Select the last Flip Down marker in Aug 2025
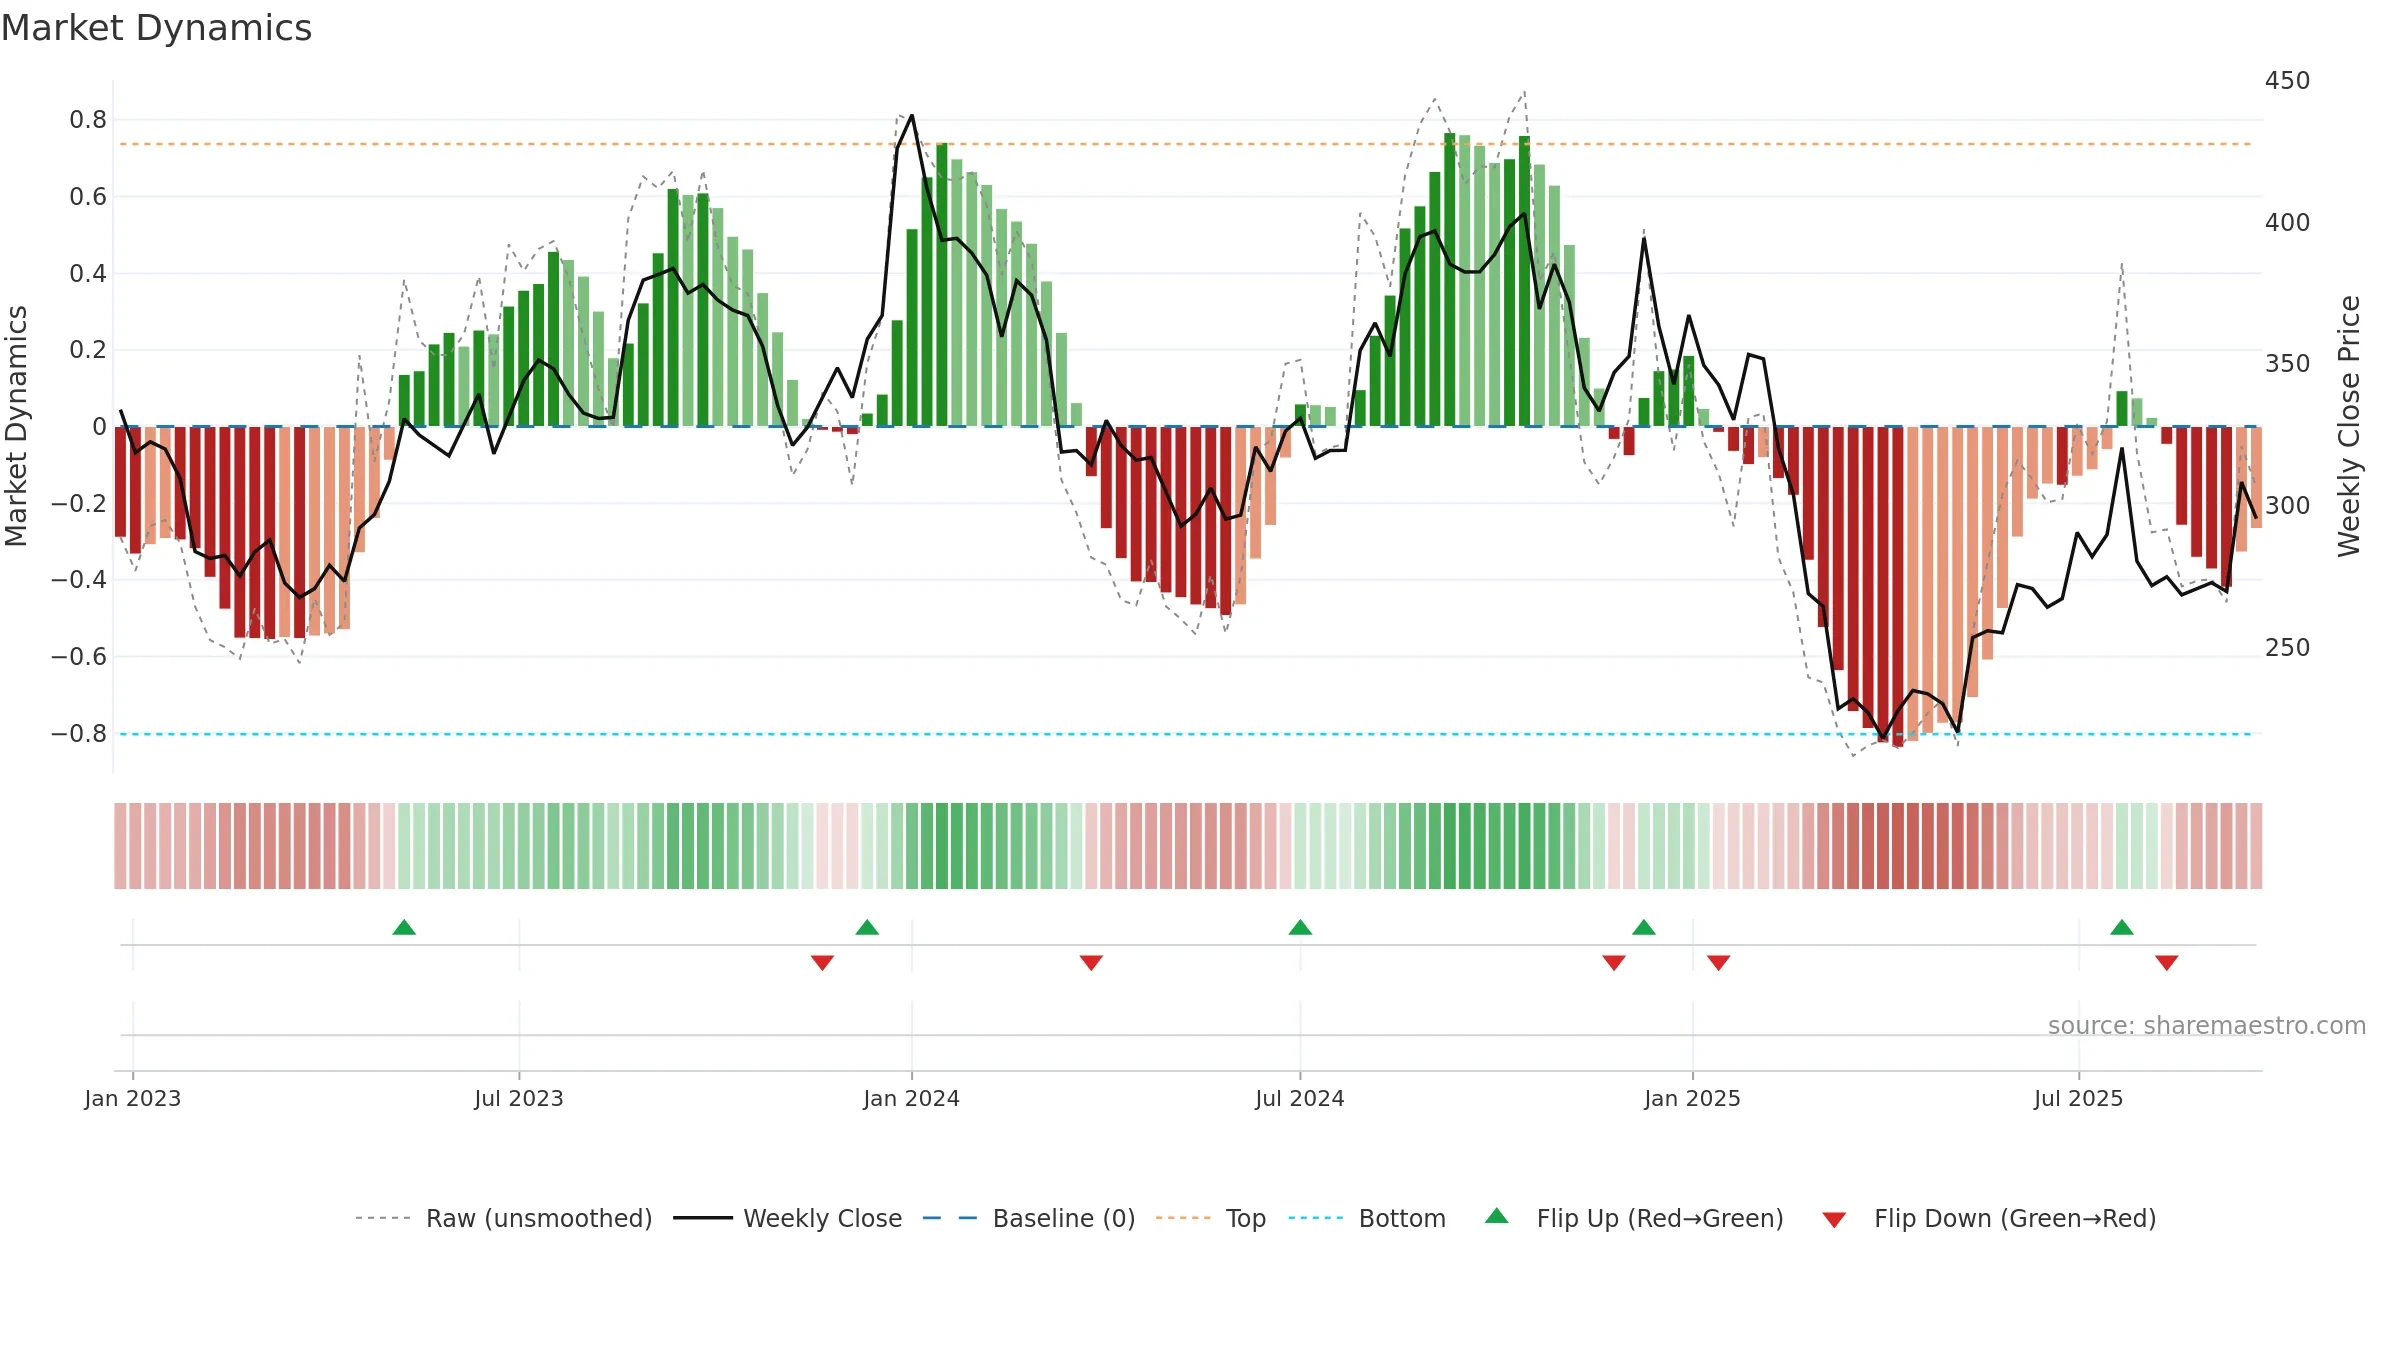Viewport: 2400px width, 1350px height. [2167, 962]
